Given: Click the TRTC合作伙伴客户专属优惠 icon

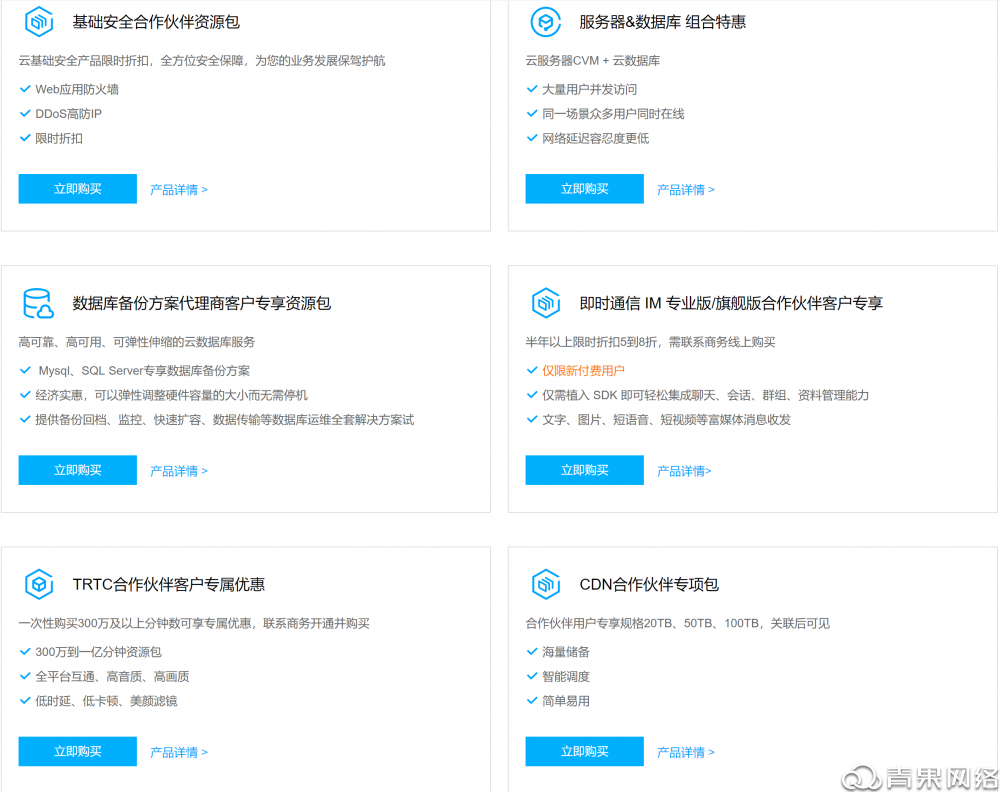Looking at the screenshot, I should [x=40, y=584].
